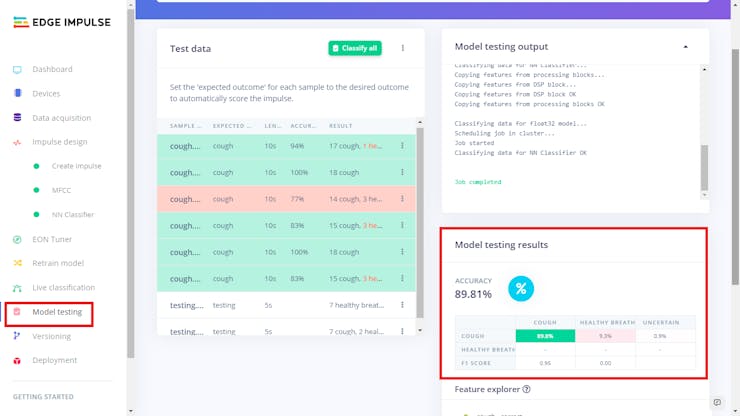Go to Devices section
This screenshot has width=740, height=416.
pos(46,93)
